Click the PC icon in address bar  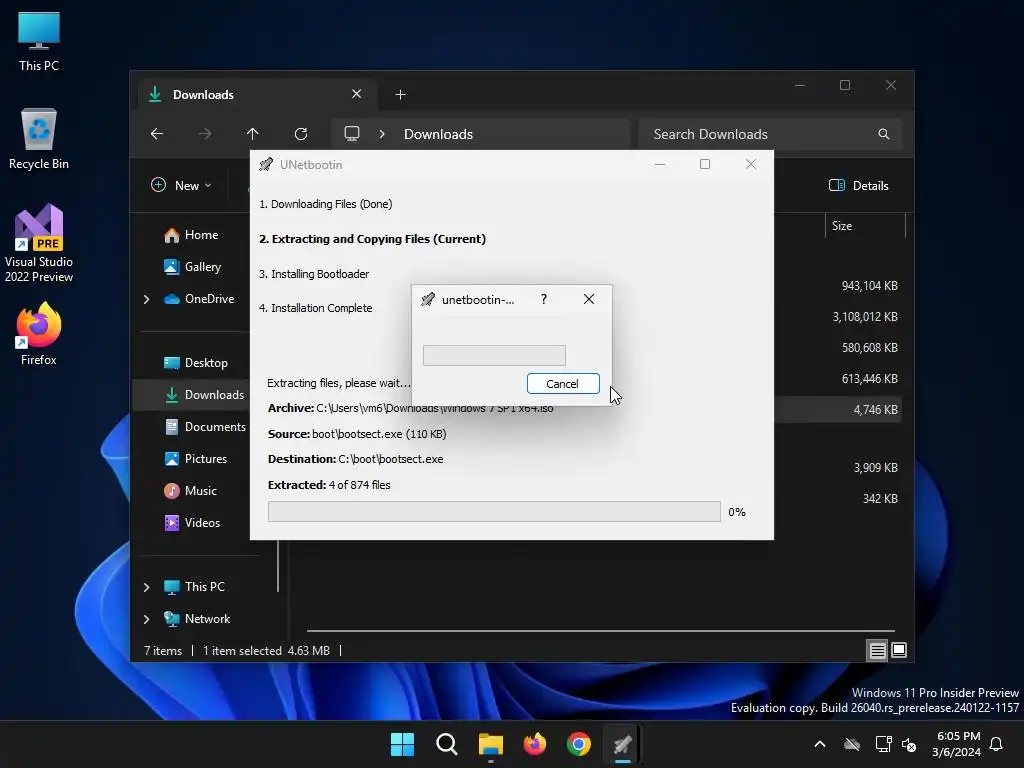[x=351, y=134]
